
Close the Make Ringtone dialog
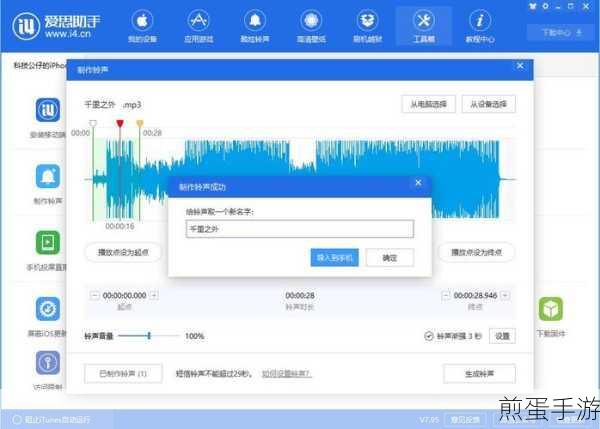click(x=520, y=66)
